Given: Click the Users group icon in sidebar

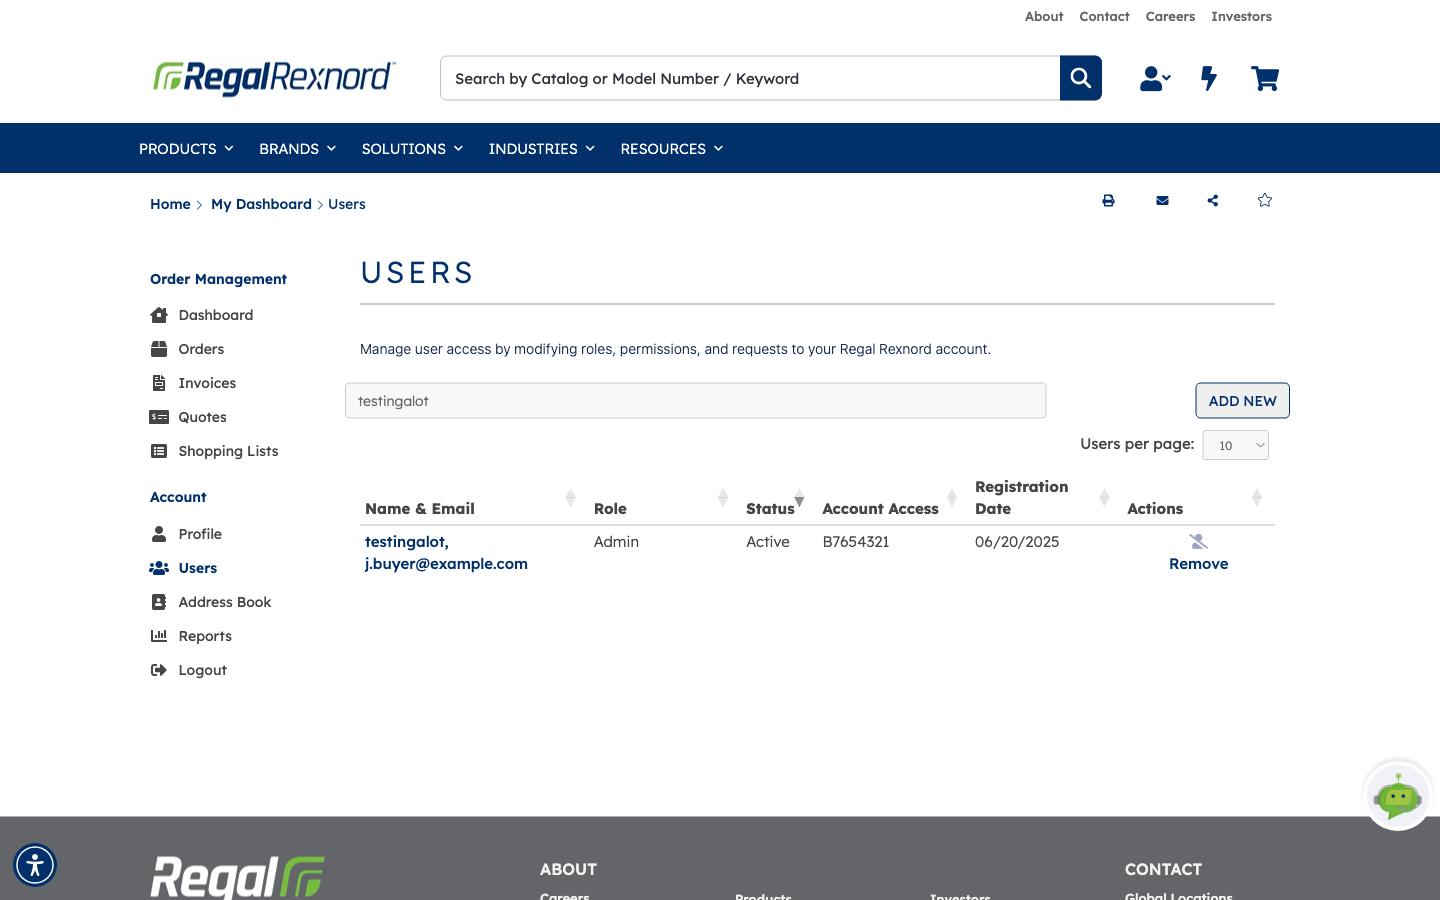Looking at the screenshot, I should [x=159, y=568].
